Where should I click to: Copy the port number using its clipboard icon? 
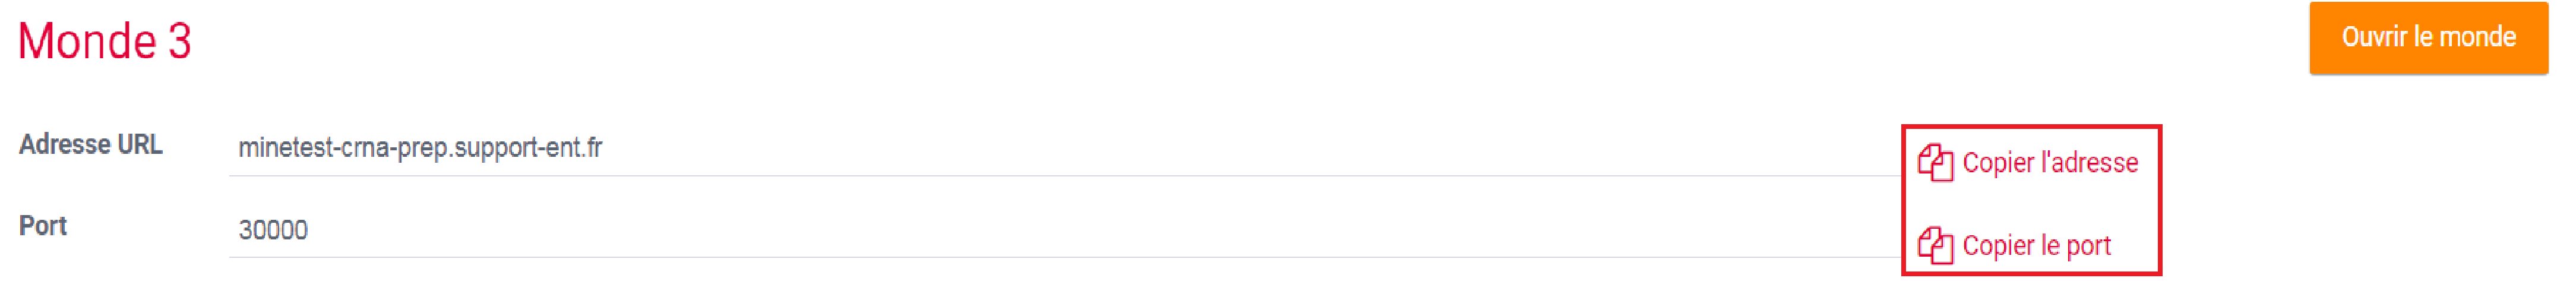pyautogui.click(x=1935, y=245)
